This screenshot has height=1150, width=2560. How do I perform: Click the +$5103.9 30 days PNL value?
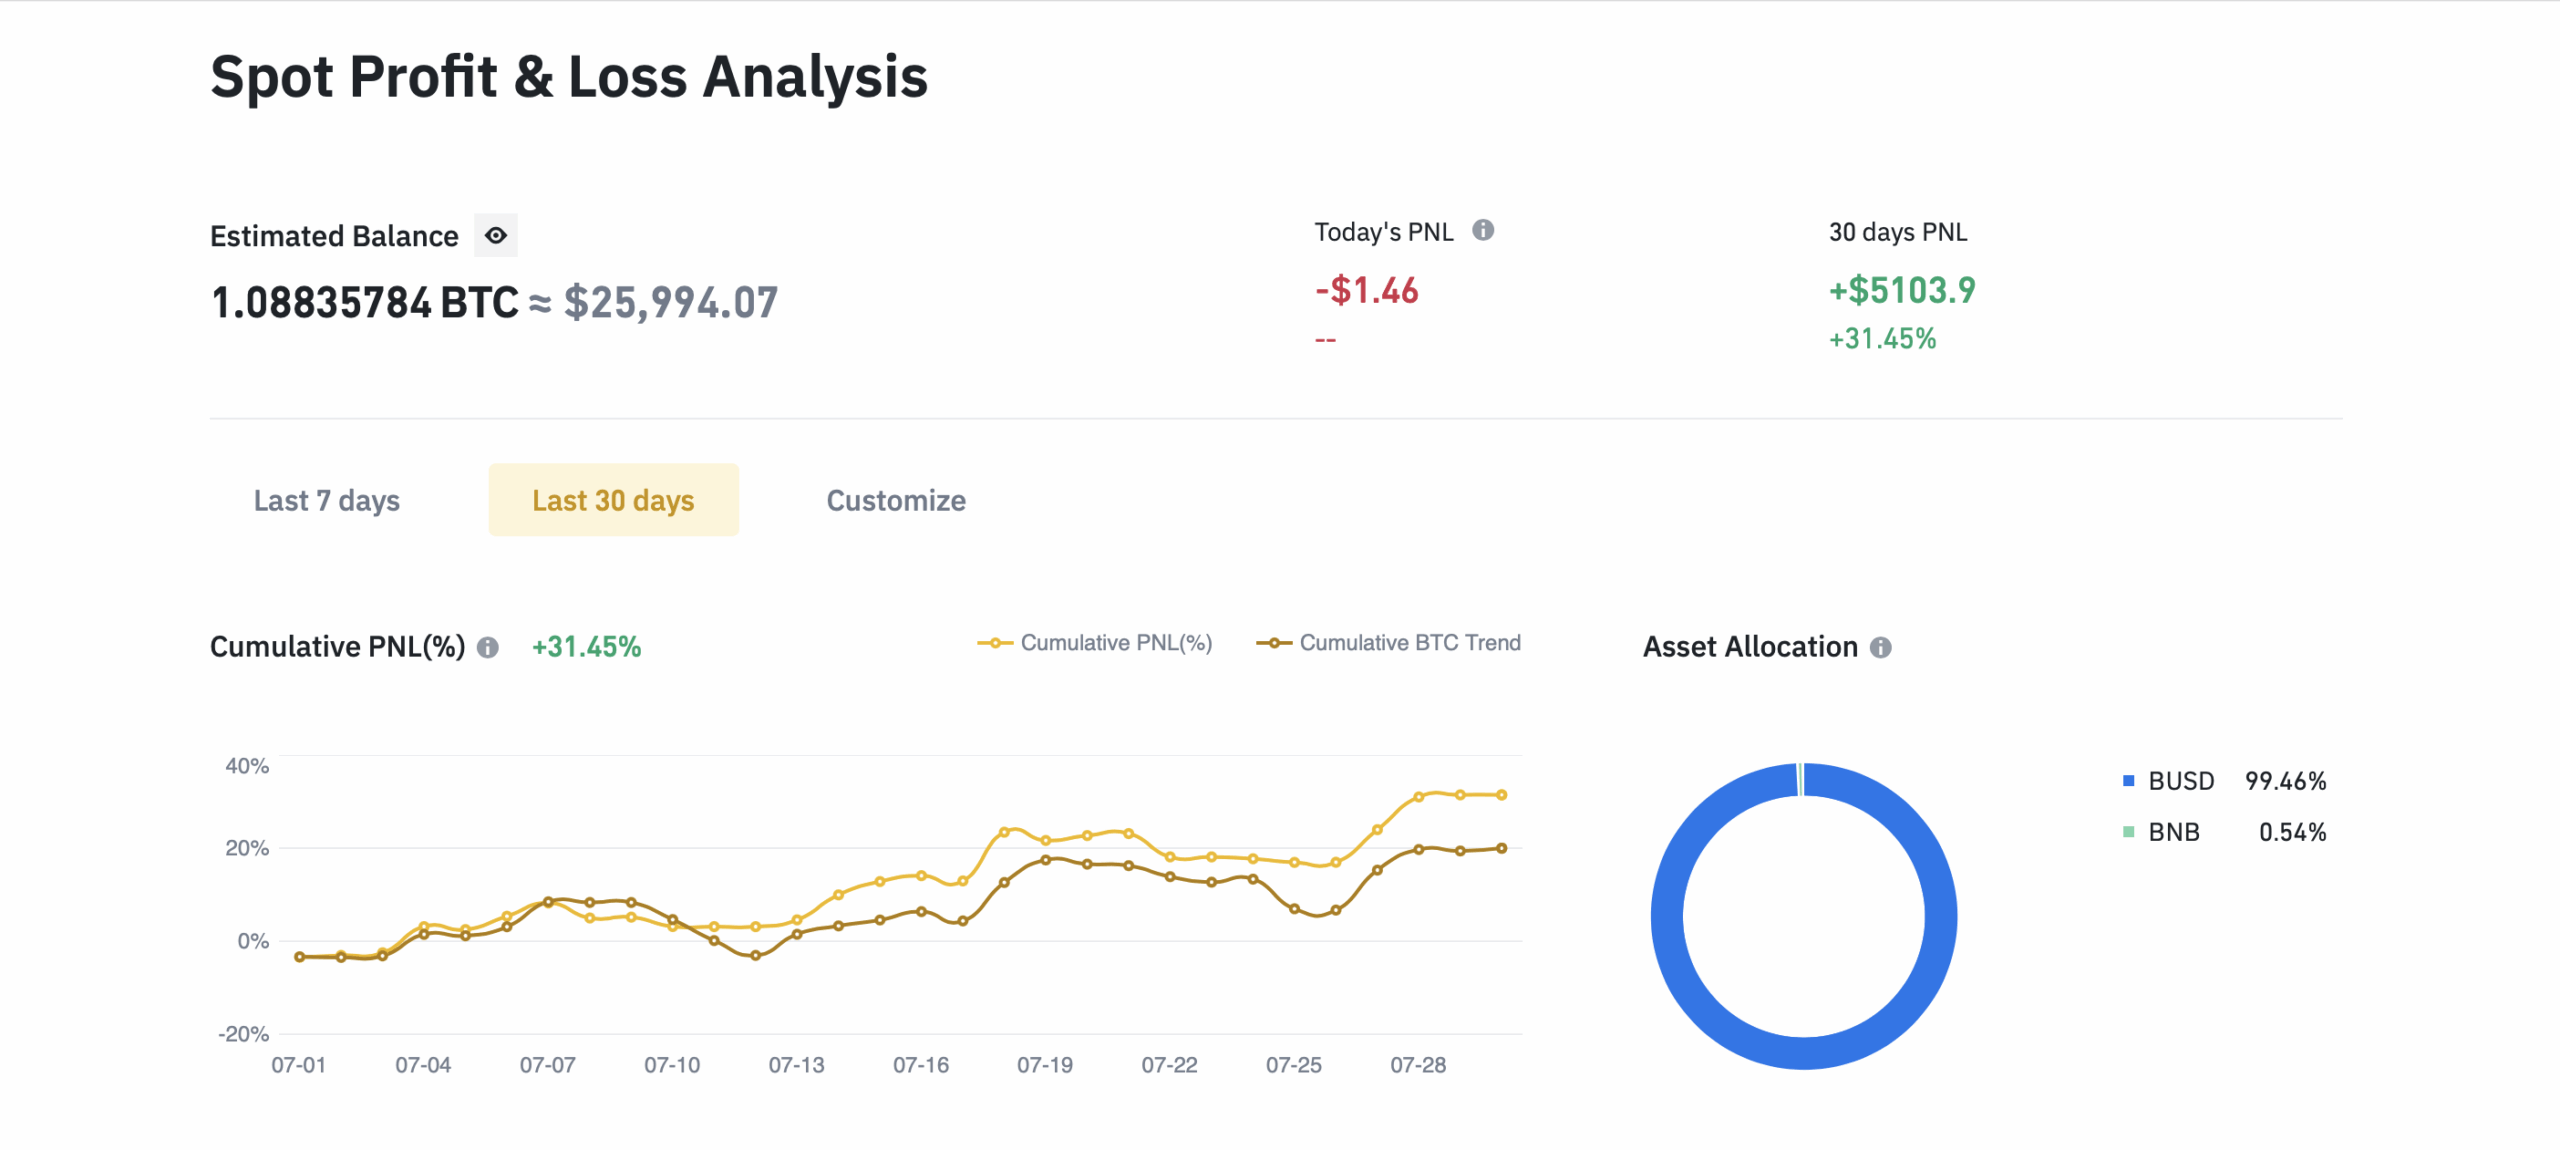[x=1902, y=291]
